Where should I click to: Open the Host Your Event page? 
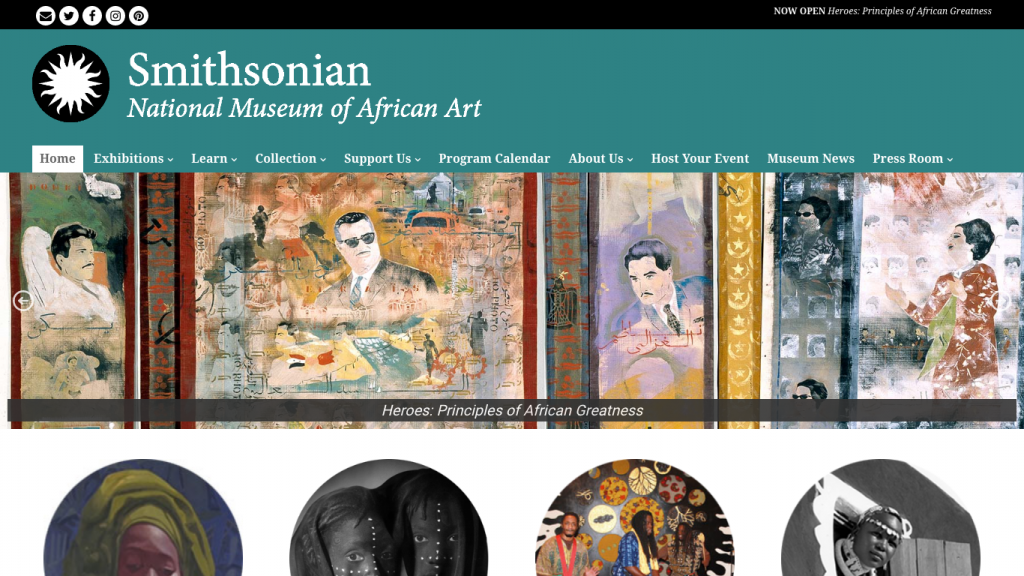point(700,159)
